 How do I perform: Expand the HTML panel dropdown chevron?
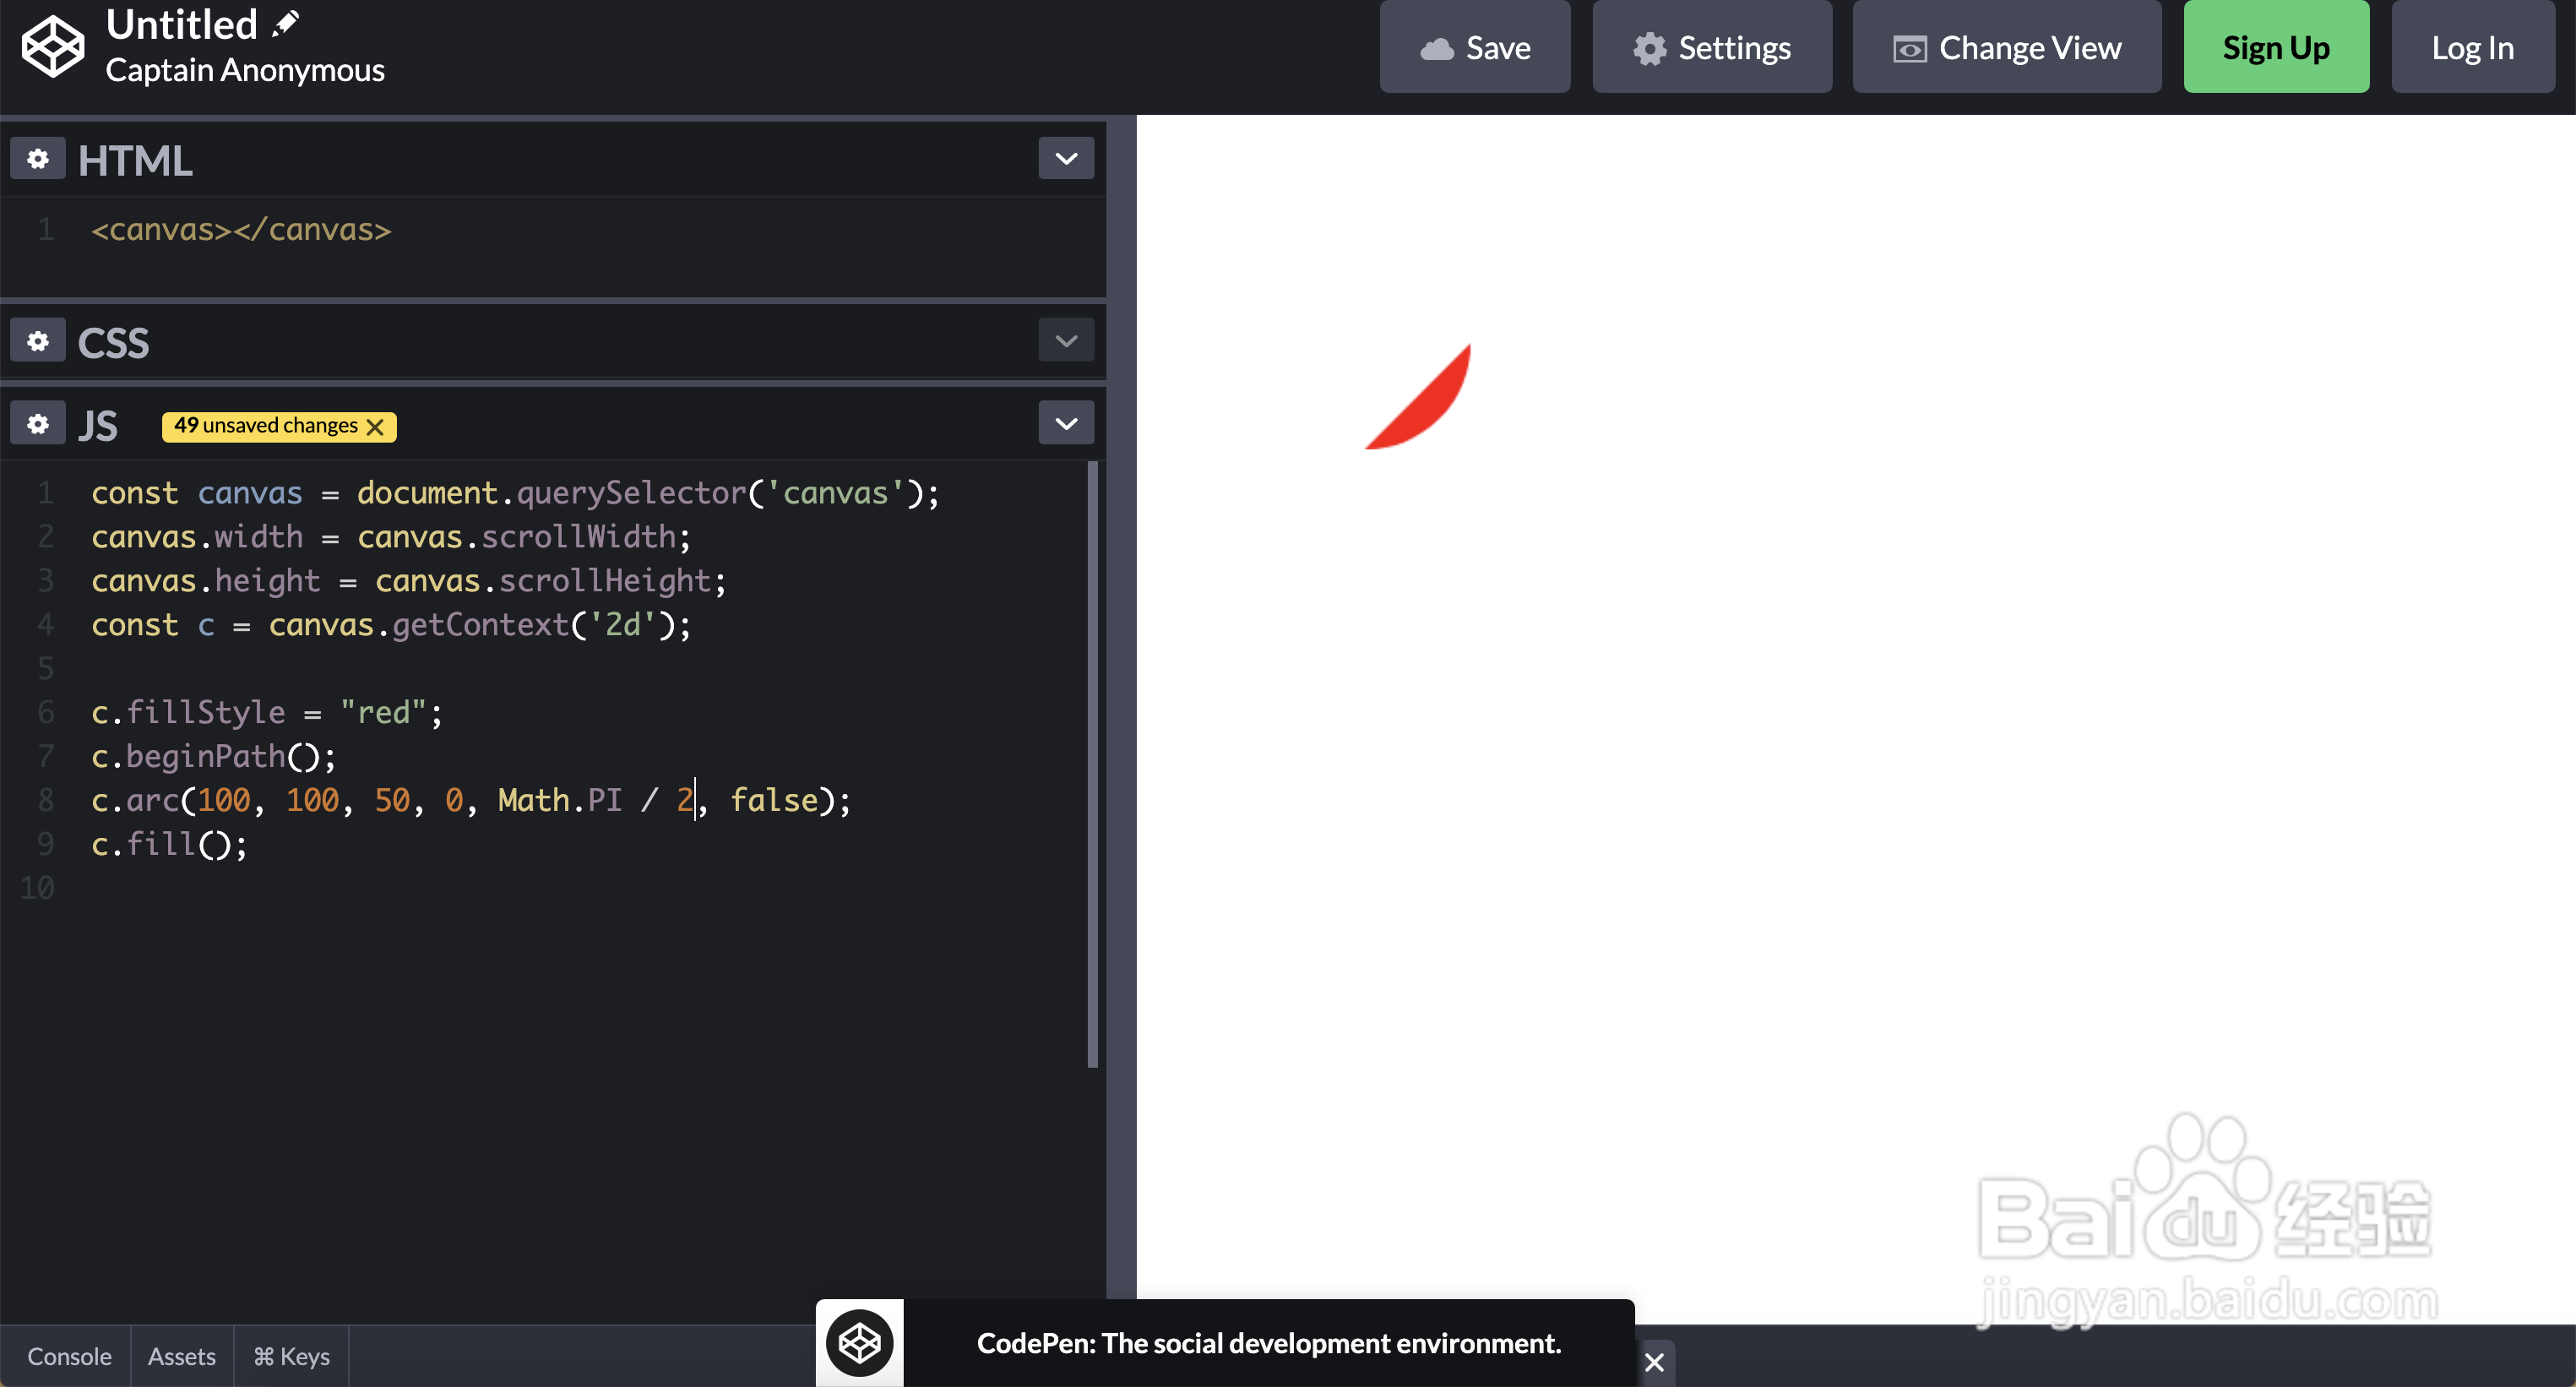click(1066, 159)
